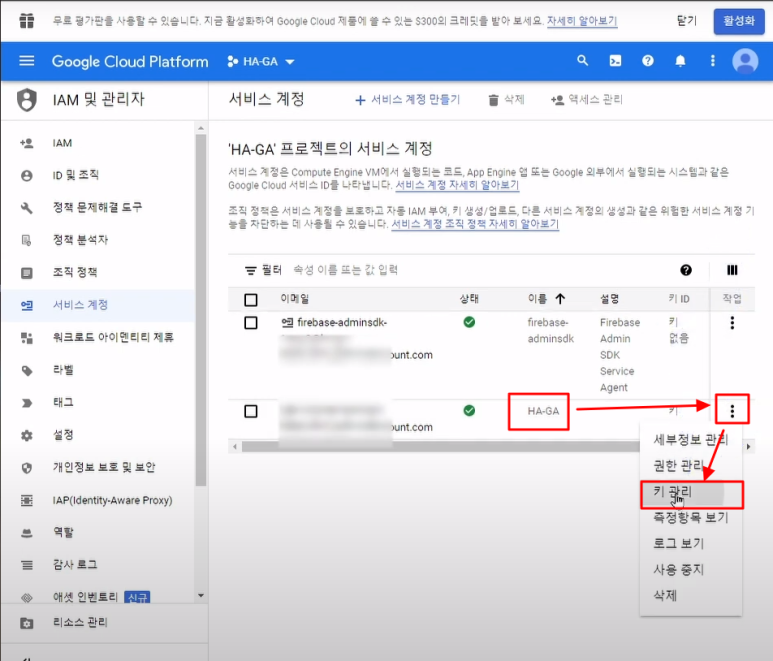Open notifications bell icon
Image resolution: width=773 pixels, height=661 pixels.
coord(680,61)
